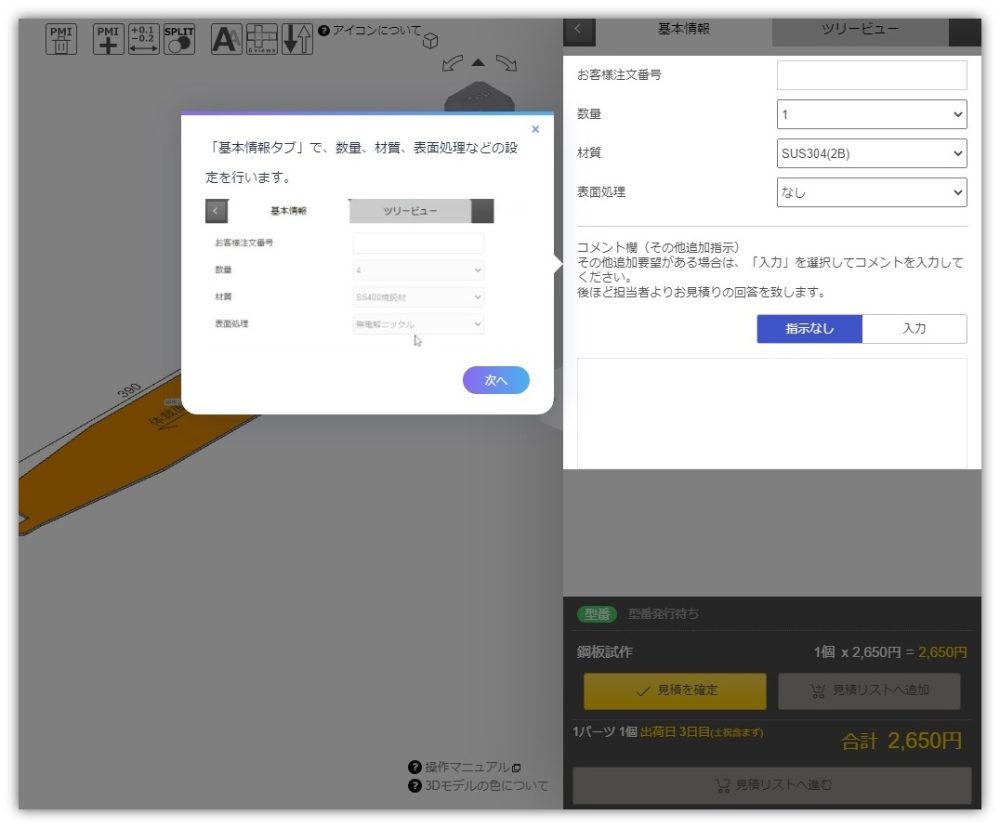Screen dimensions: 1000x828
Task: Open the 材質 SUS304(2B) dropdown
Action: click(871, 153)
